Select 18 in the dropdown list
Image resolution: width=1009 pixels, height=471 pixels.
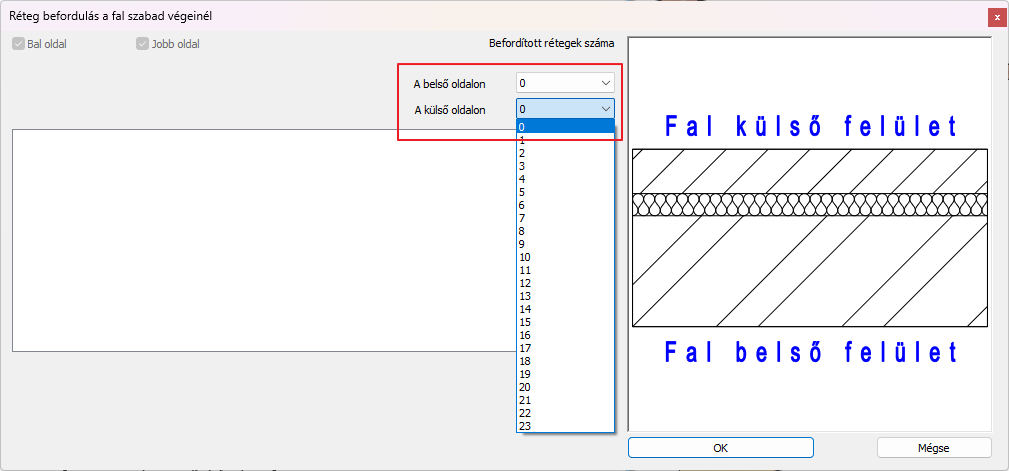pyautogui.click(x=564, y=361)
